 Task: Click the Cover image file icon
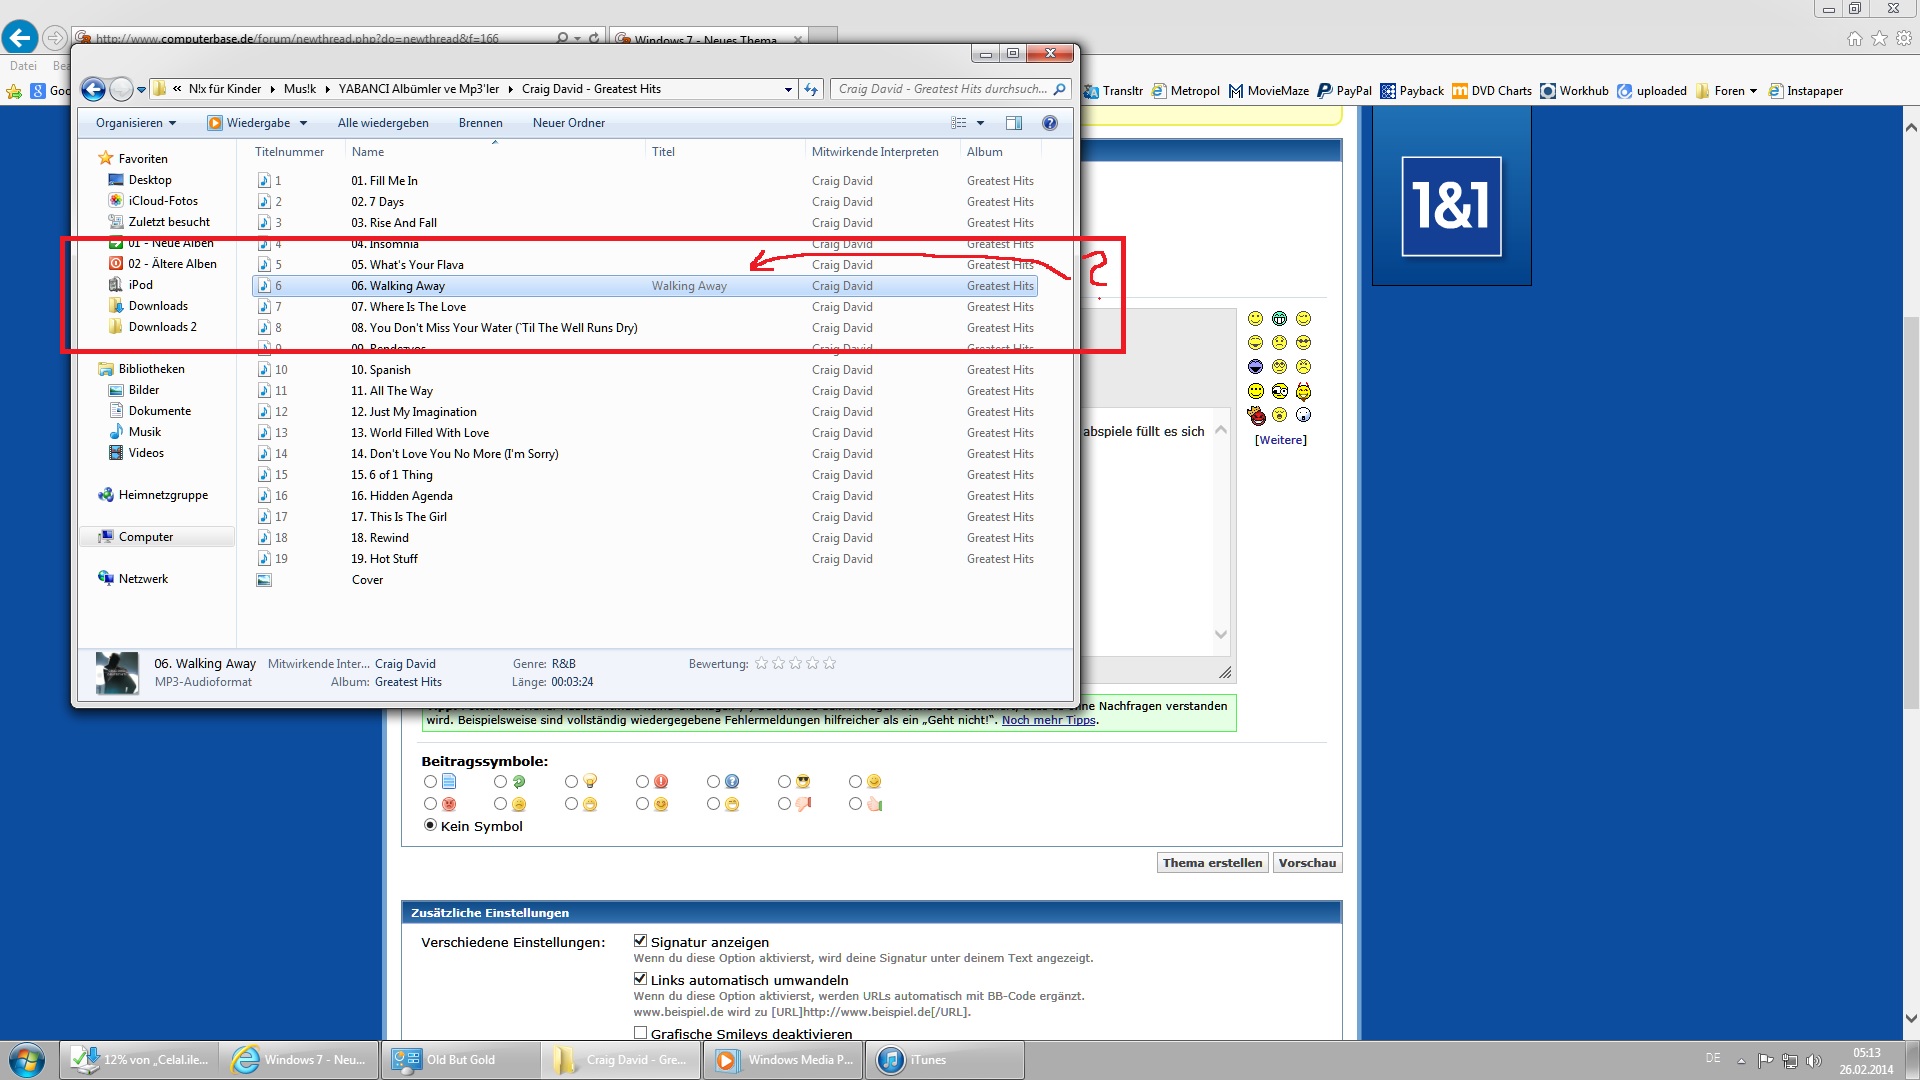click(x=264, y=580)
